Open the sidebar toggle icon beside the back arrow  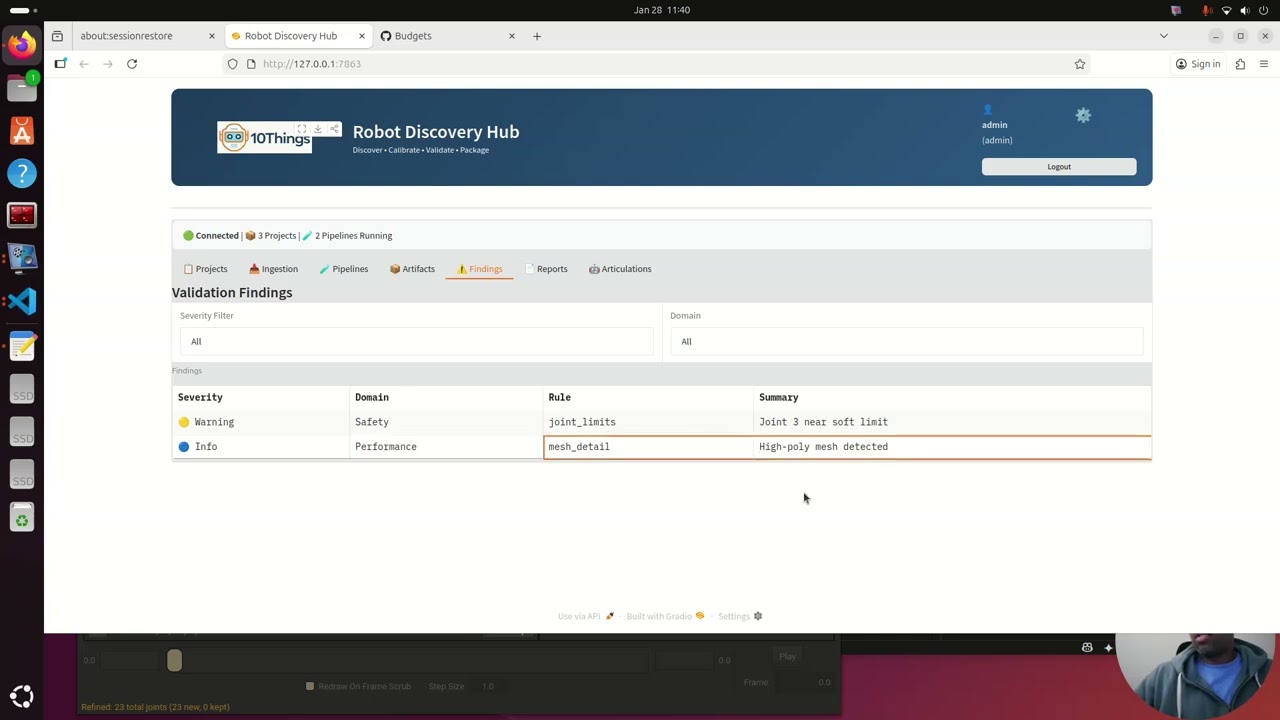coord(60,64)
